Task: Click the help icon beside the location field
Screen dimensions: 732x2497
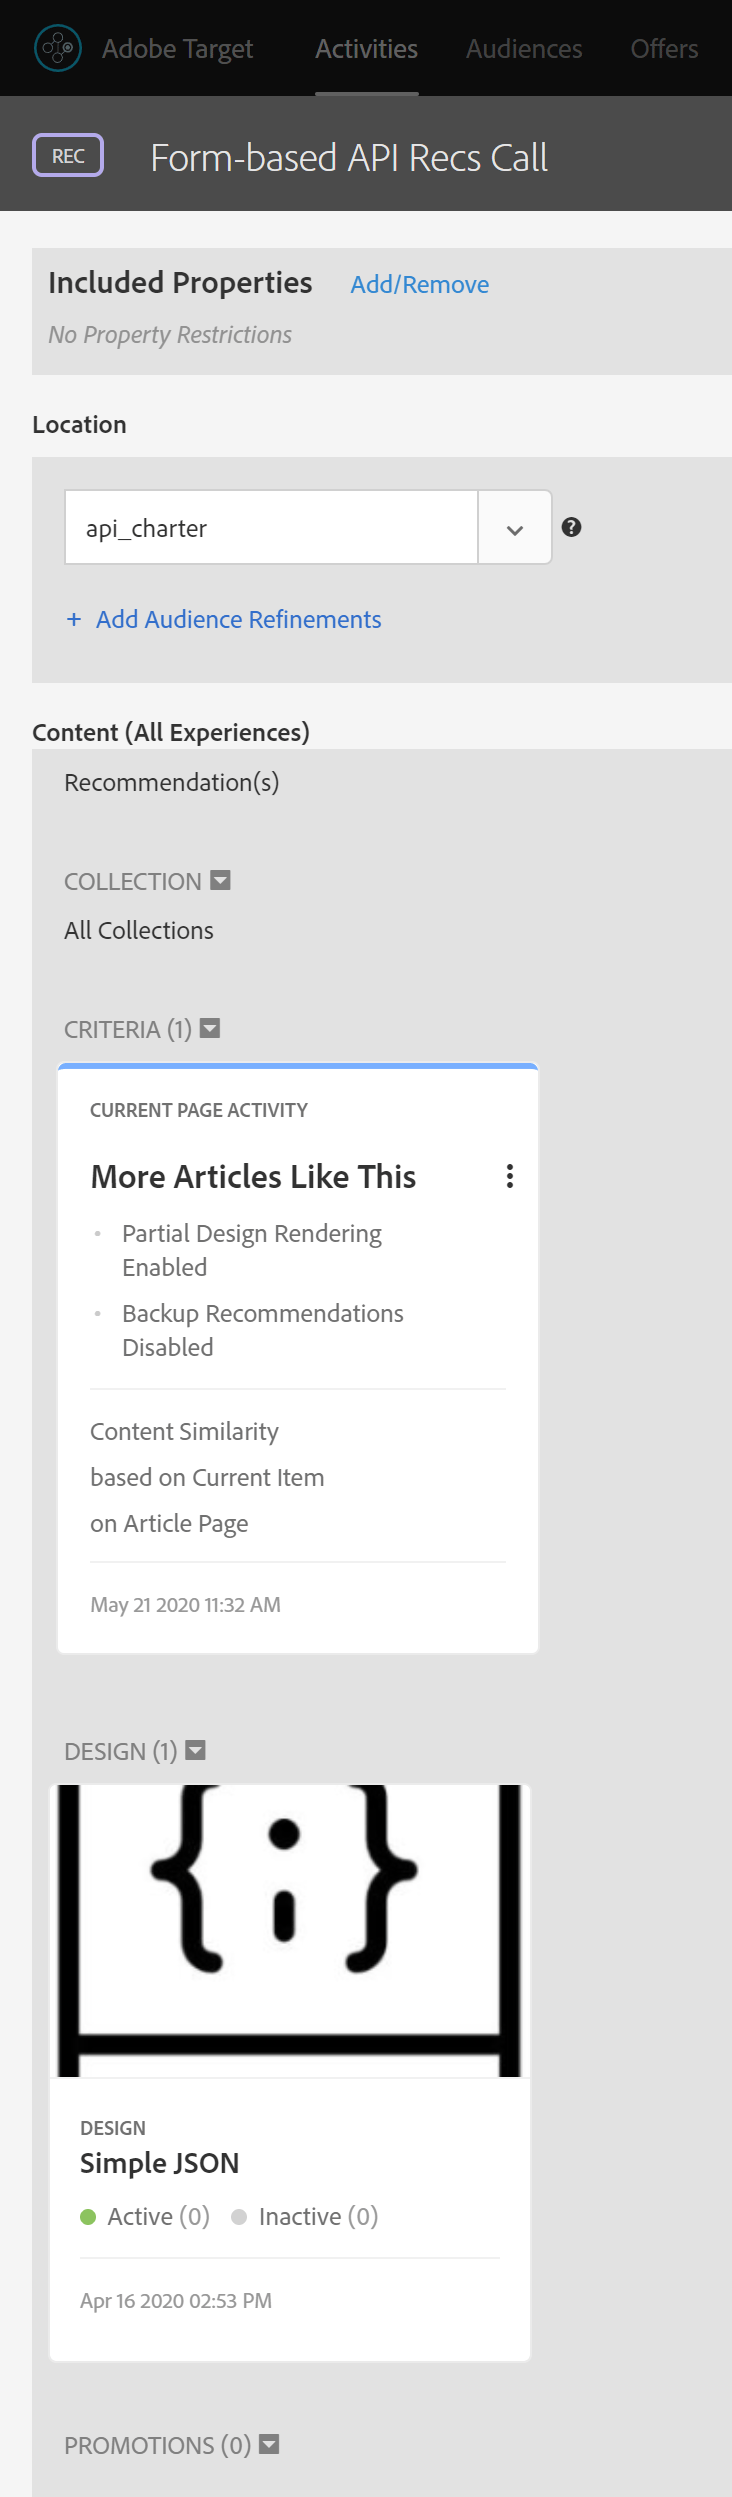Action: tap(570, 527)
